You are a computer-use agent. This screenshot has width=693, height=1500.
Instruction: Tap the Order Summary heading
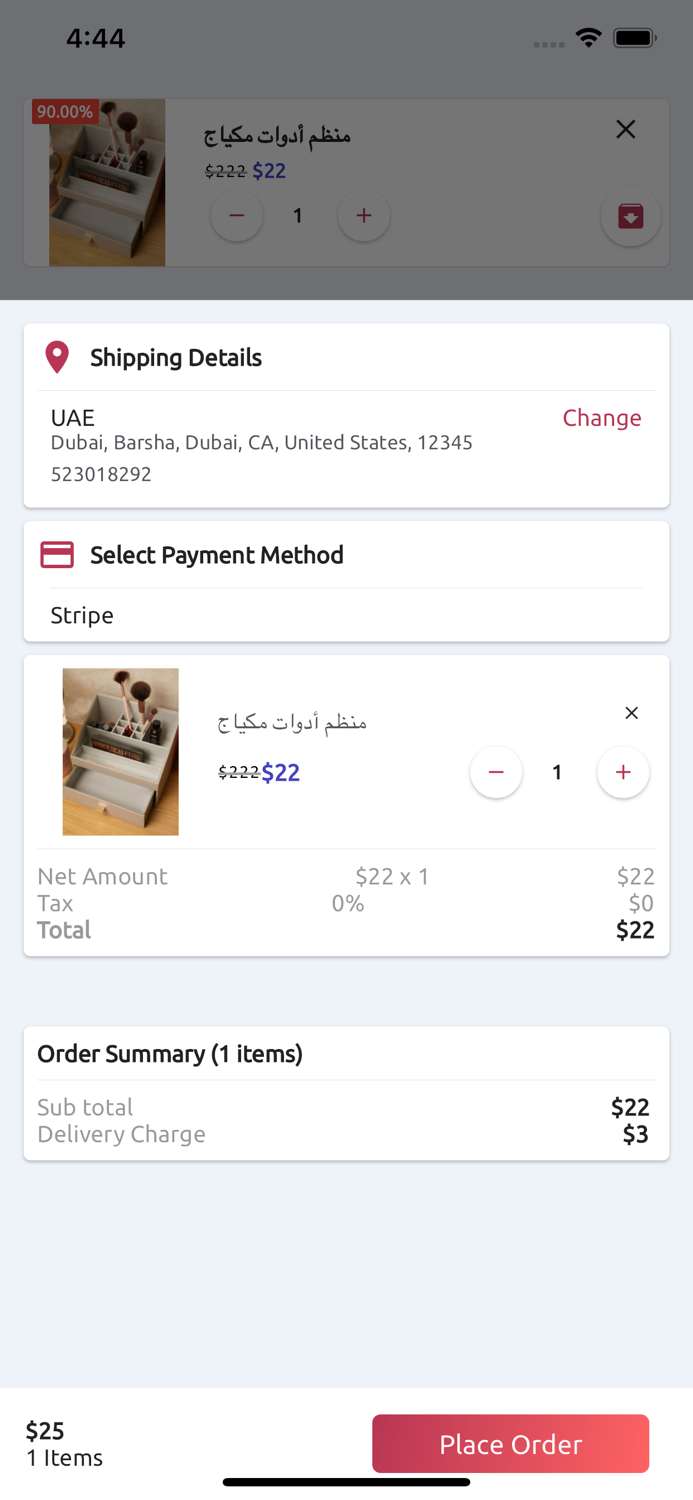point(170,1054)
